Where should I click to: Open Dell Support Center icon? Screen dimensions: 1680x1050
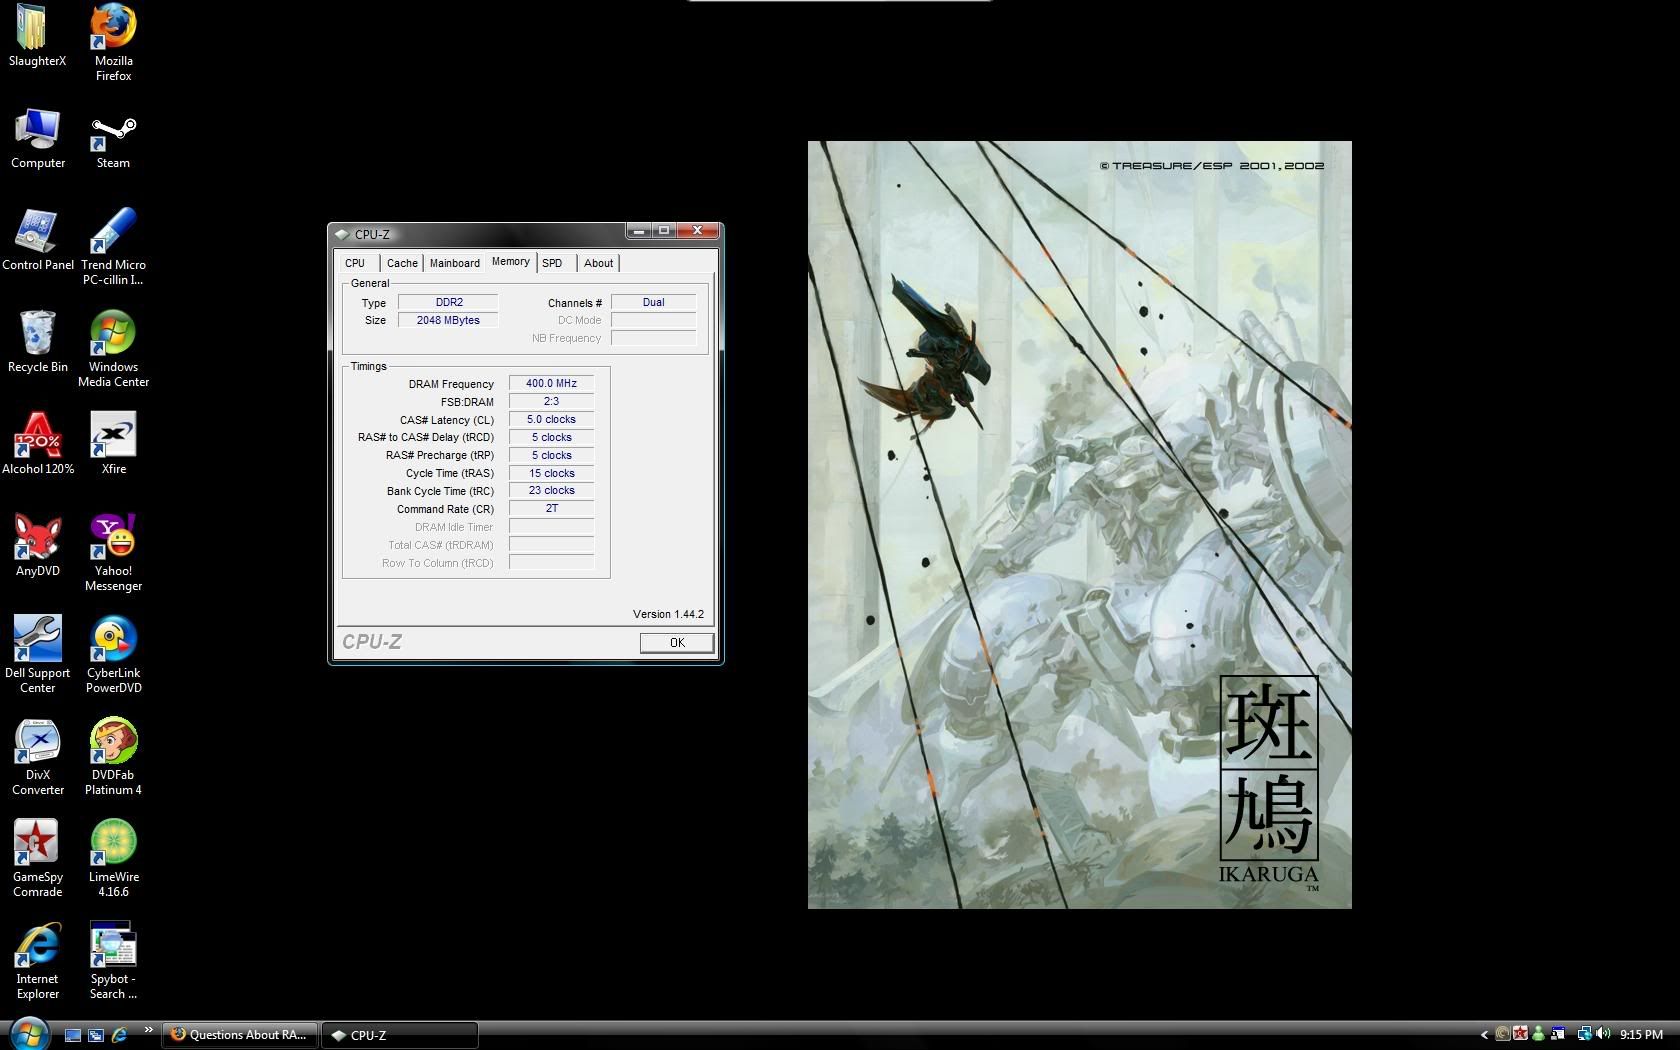(x=38, y=655)
